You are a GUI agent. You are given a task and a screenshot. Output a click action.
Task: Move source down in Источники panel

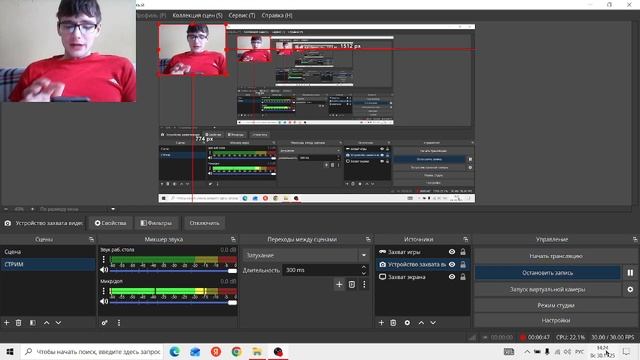pyautogui.click(x=433, y=322)
